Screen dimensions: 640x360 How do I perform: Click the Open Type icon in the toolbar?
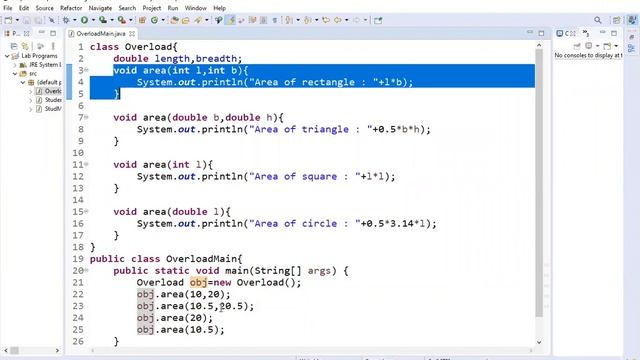(x=174, y=20)
